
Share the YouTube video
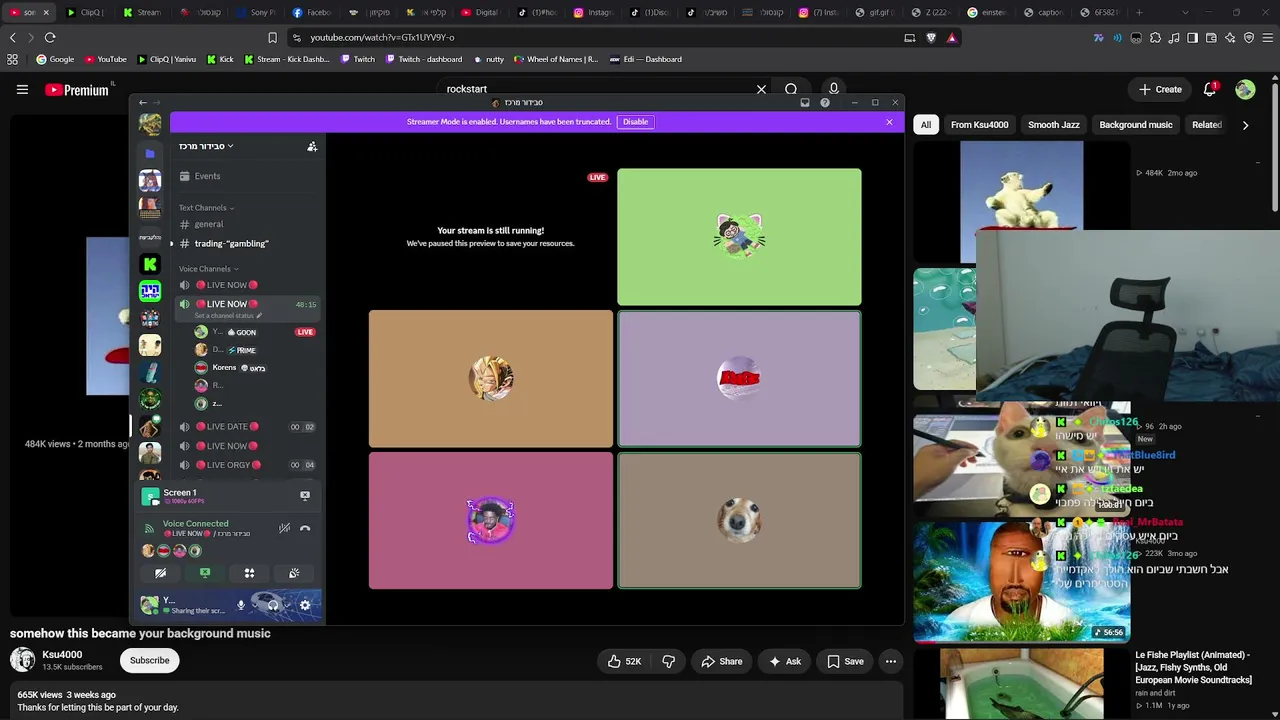[x=722, y=661]
